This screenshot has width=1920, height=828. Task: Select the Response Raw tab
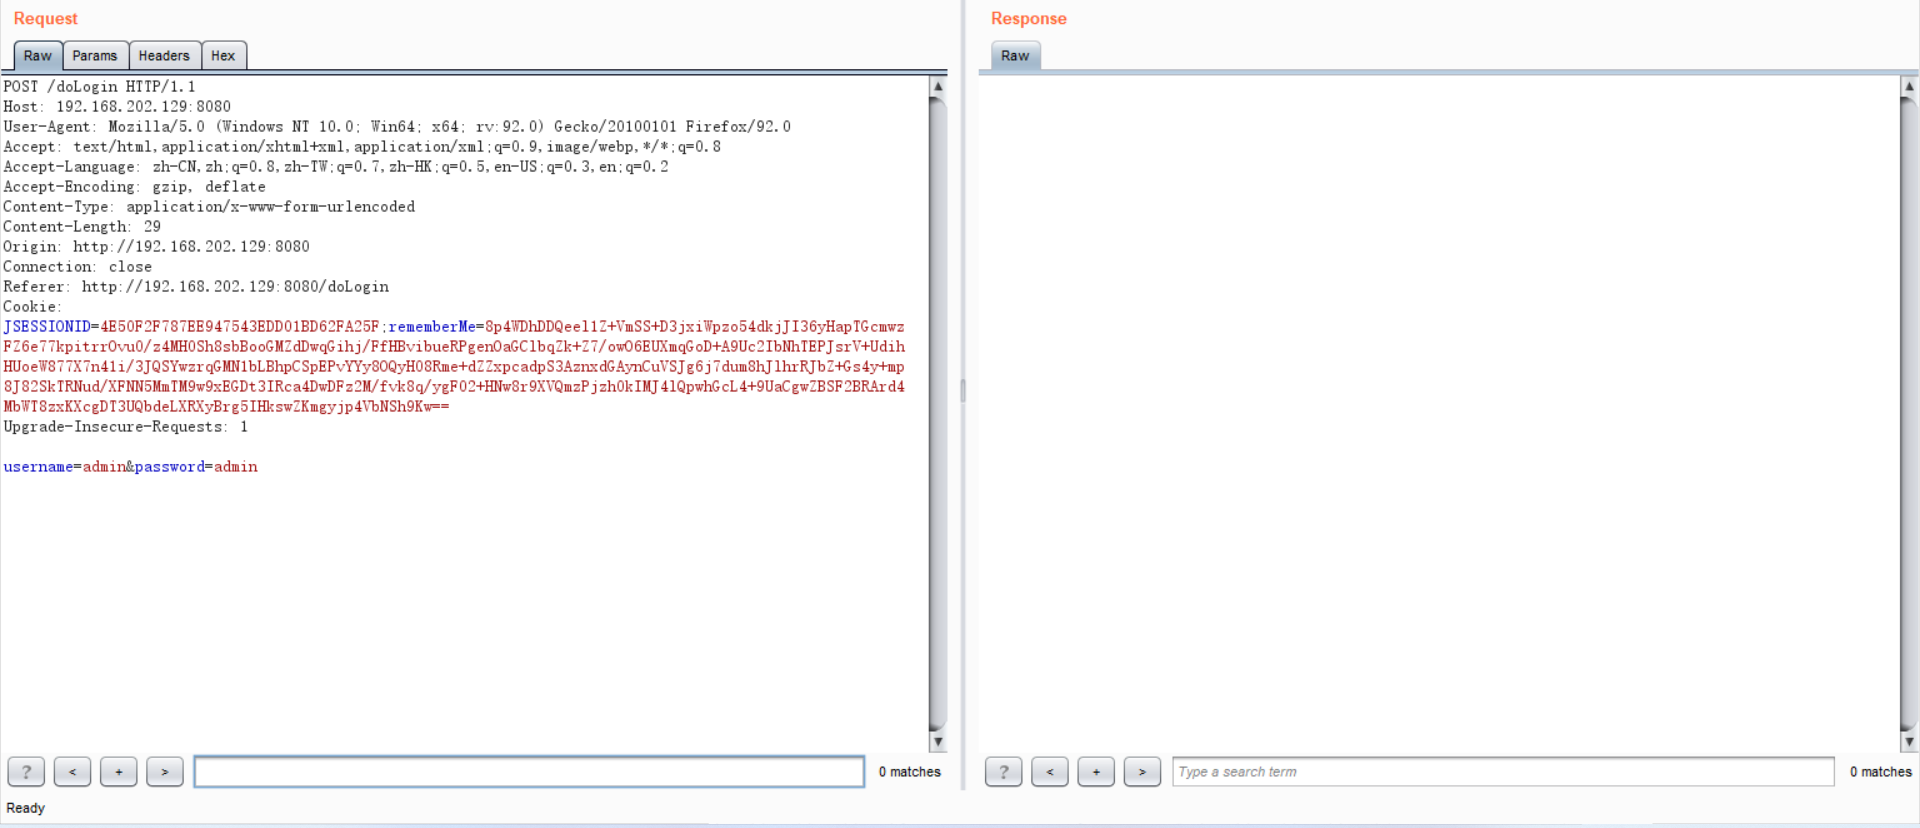coord(1015,56)
